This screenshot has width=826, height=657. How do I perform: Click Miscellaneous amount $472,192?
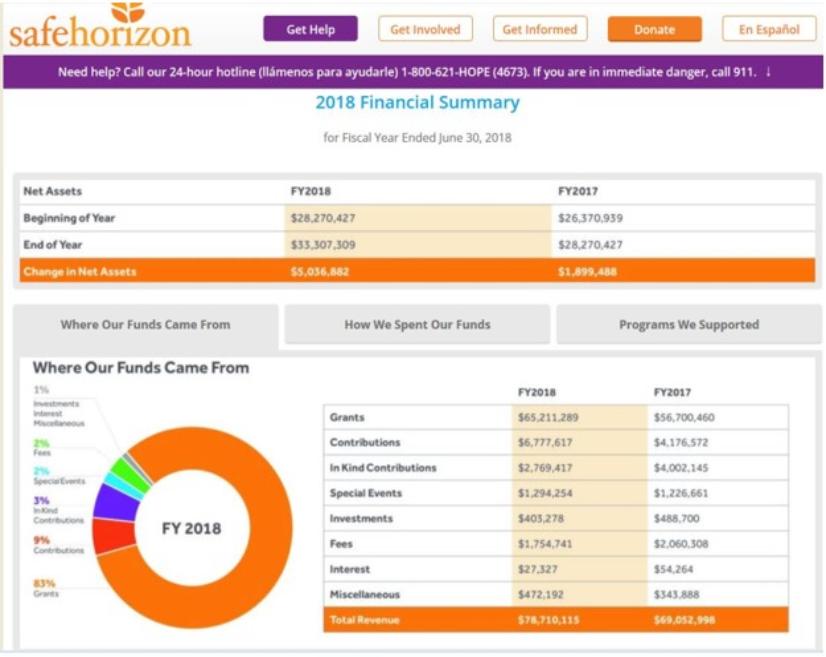(540, 595)
